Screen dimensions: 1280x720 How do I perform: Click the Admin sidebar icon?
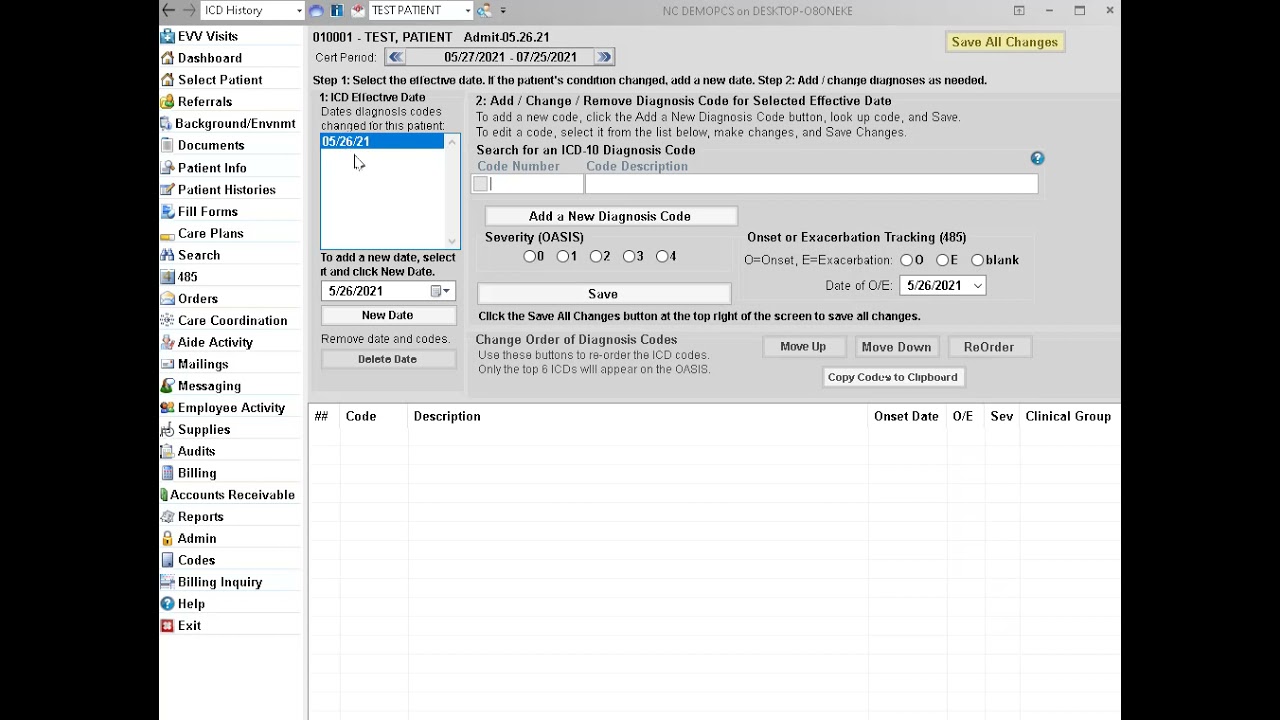point(167,538)
